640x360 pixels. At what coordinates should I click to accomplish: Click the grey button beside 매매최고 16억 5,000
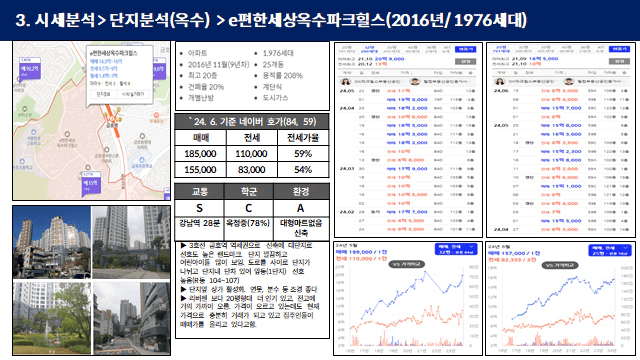[619, 61]
